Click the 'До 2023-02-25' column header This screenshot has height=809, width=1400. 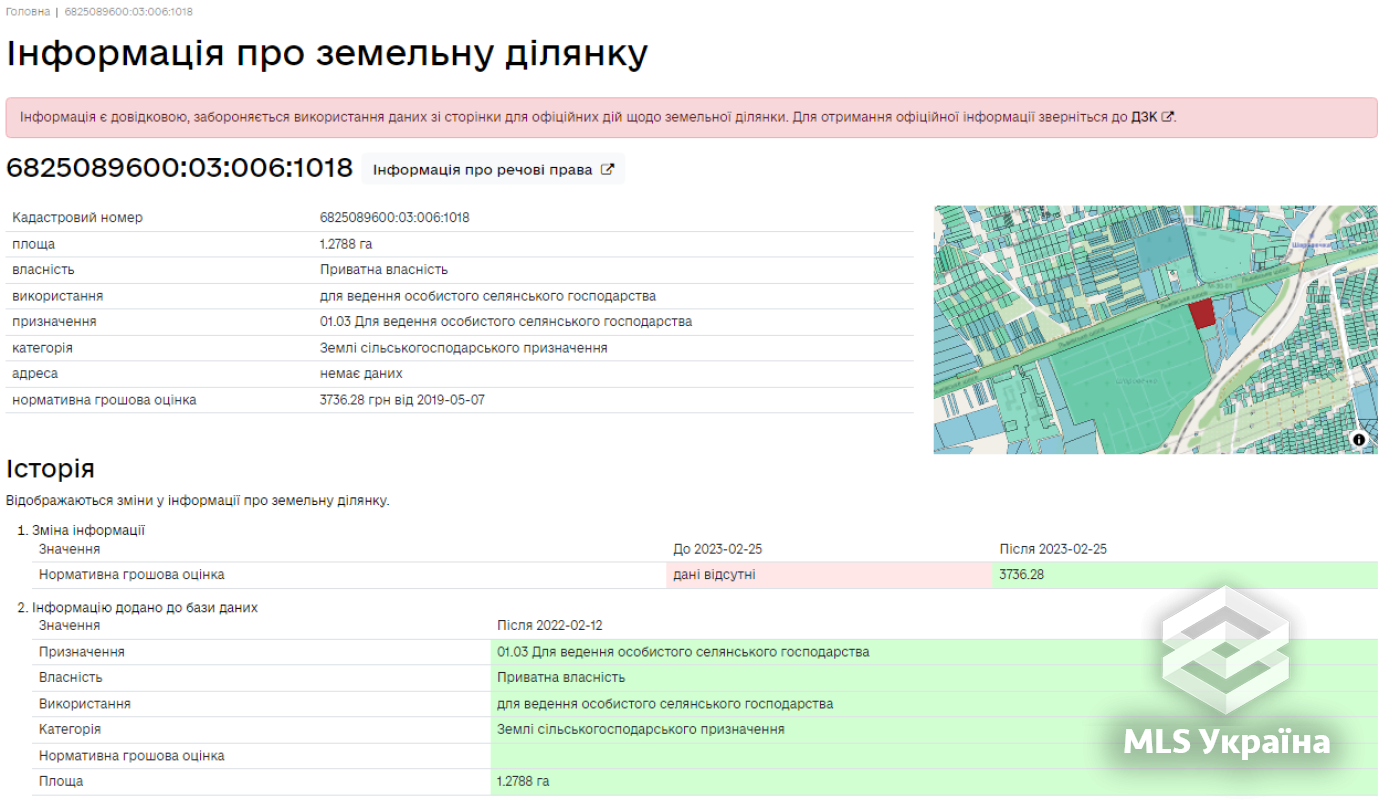(718, 549)
